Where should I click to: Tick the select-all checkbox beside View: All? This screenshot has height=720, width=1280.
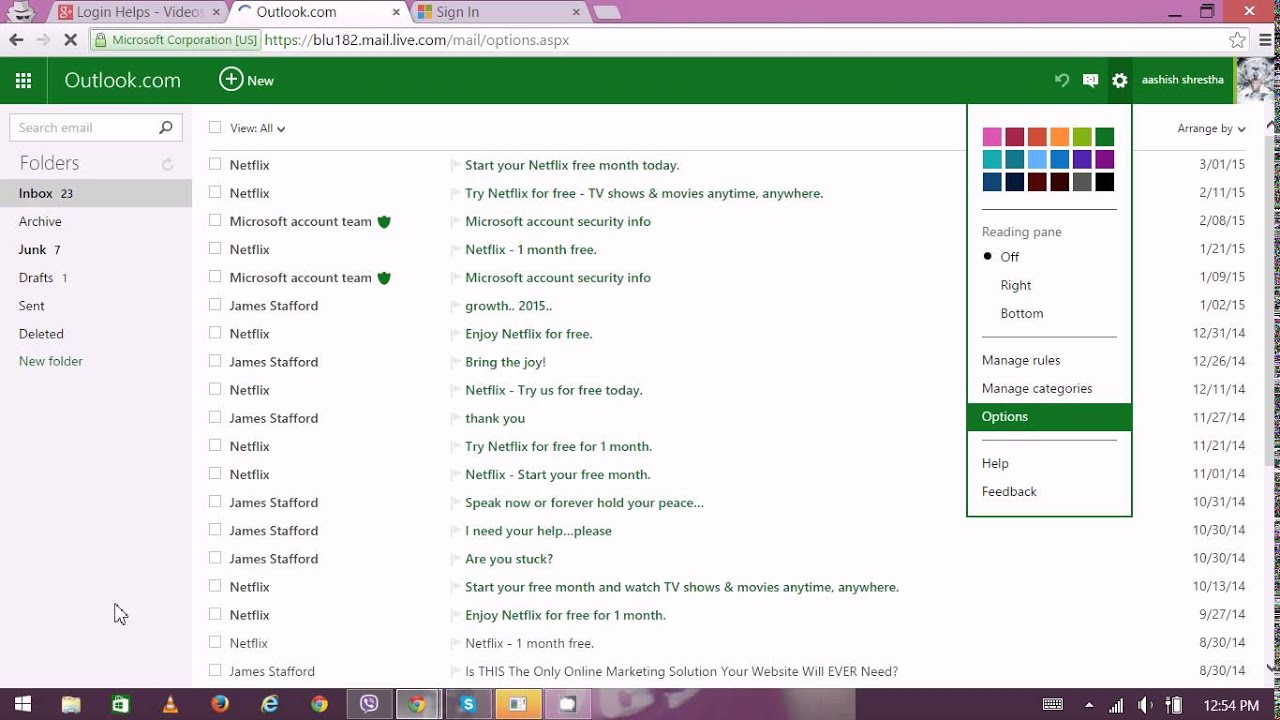(215, 127)
